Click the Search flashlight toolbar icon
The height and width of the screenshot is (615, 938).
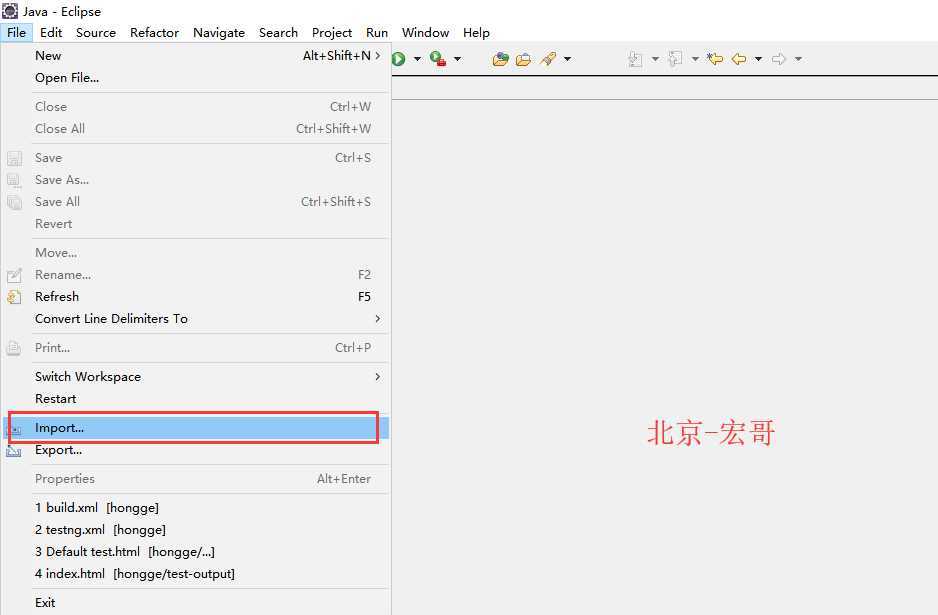548,59
